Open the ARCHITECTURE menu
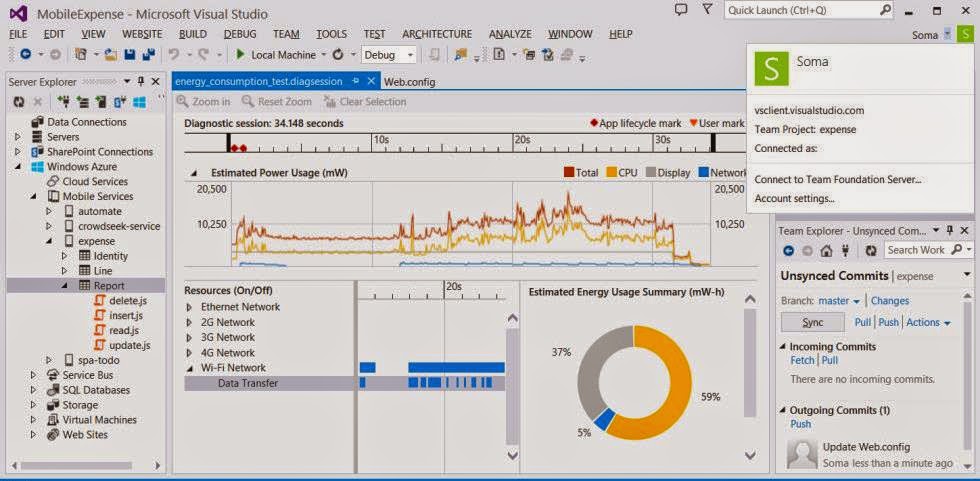The height and width of the screenshot is (481, 980). (437, 34)
